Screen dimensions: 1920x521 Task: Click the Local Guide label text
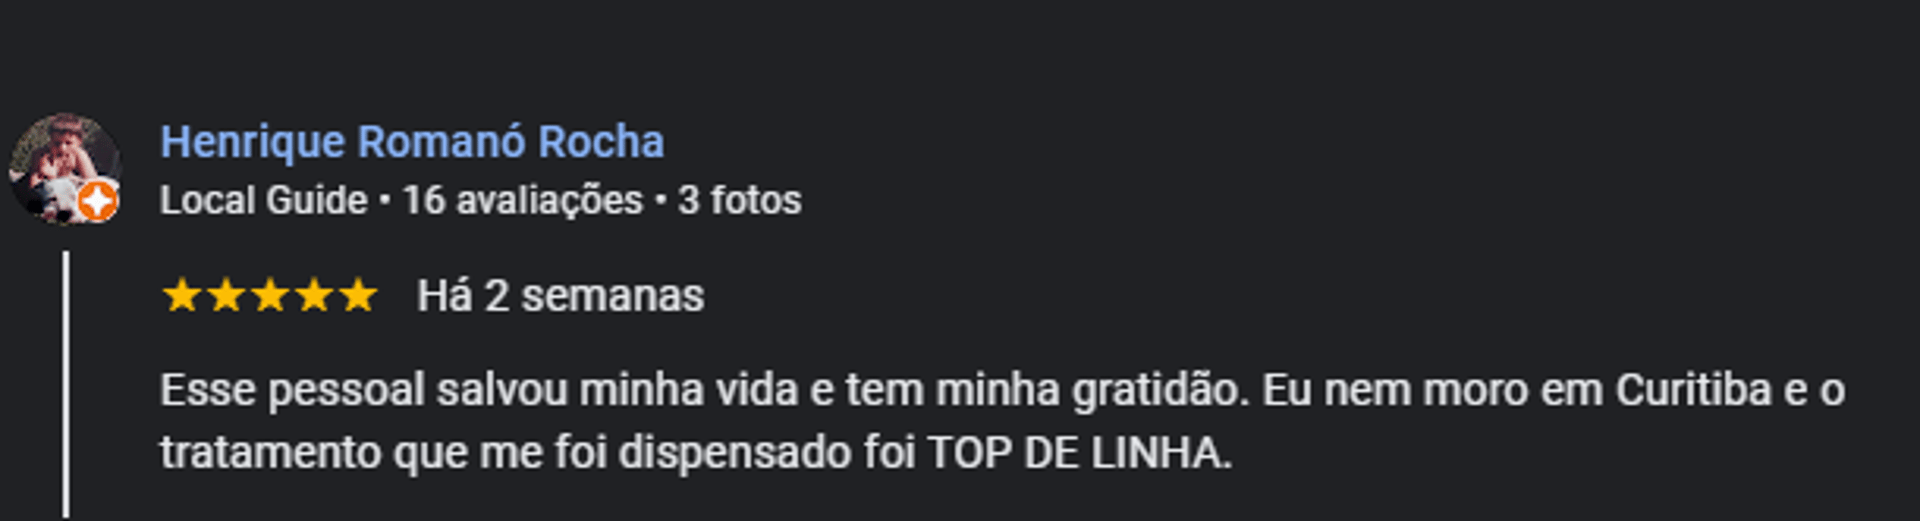[x=264, y=200]
